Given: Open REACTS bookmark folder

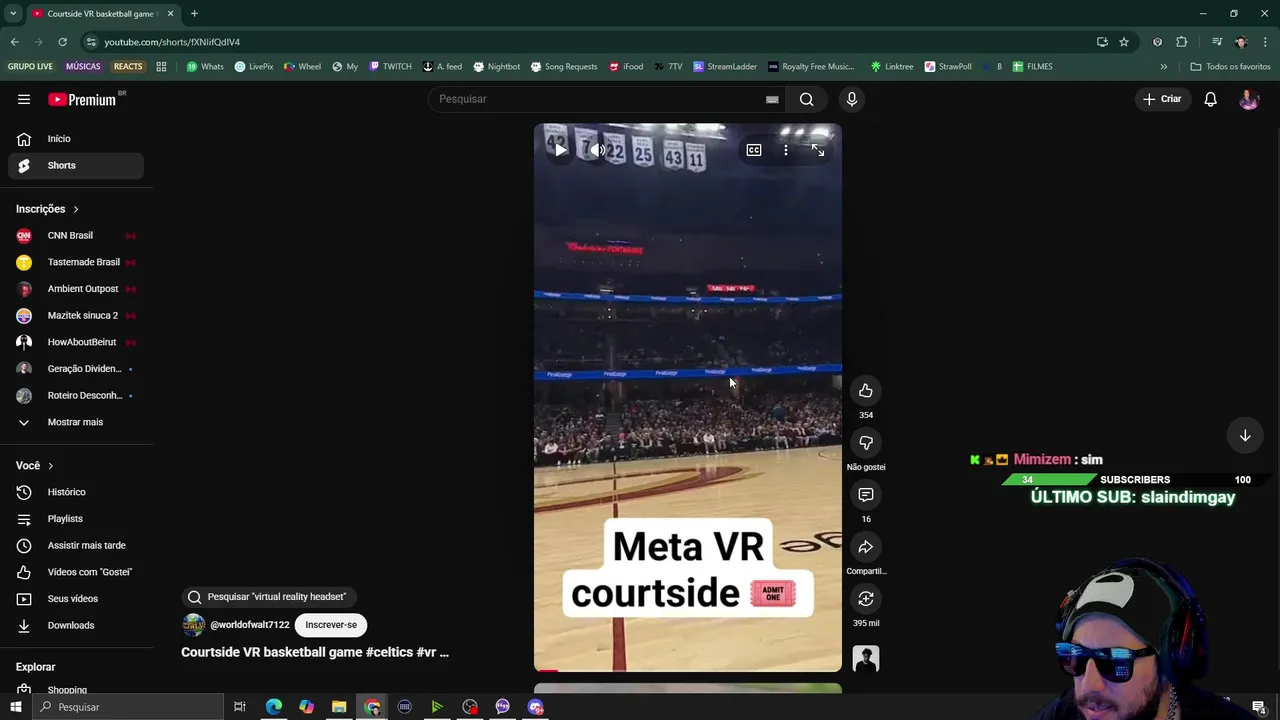Looking at the screenshot, I should tap(128, 67).
